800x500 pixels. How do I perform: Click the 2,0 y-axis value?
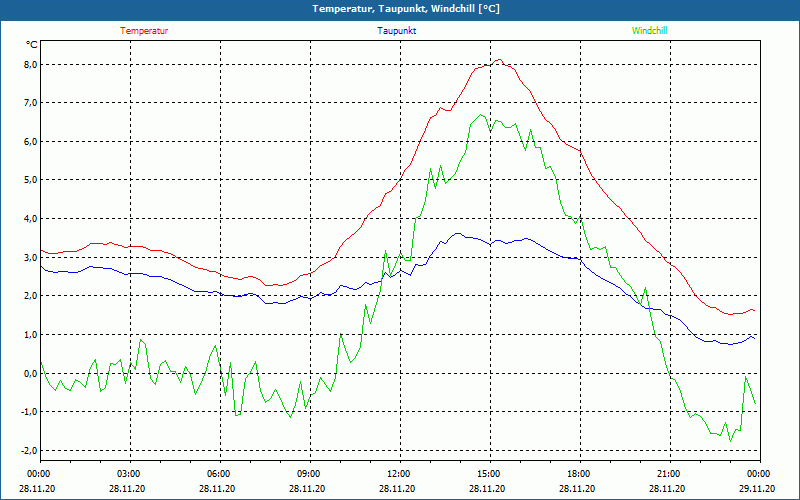[x=30, y=295]
